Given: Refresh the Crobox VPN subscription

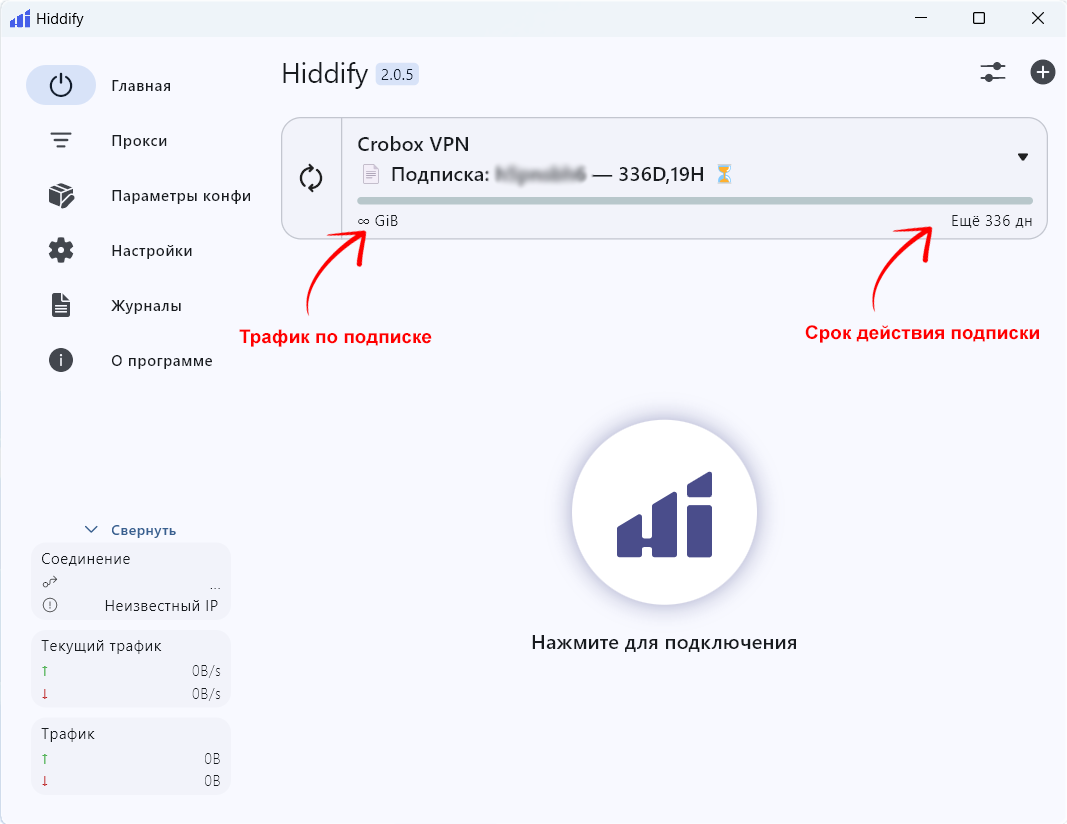Looking at the screenshot, I should tap(312, 177).
